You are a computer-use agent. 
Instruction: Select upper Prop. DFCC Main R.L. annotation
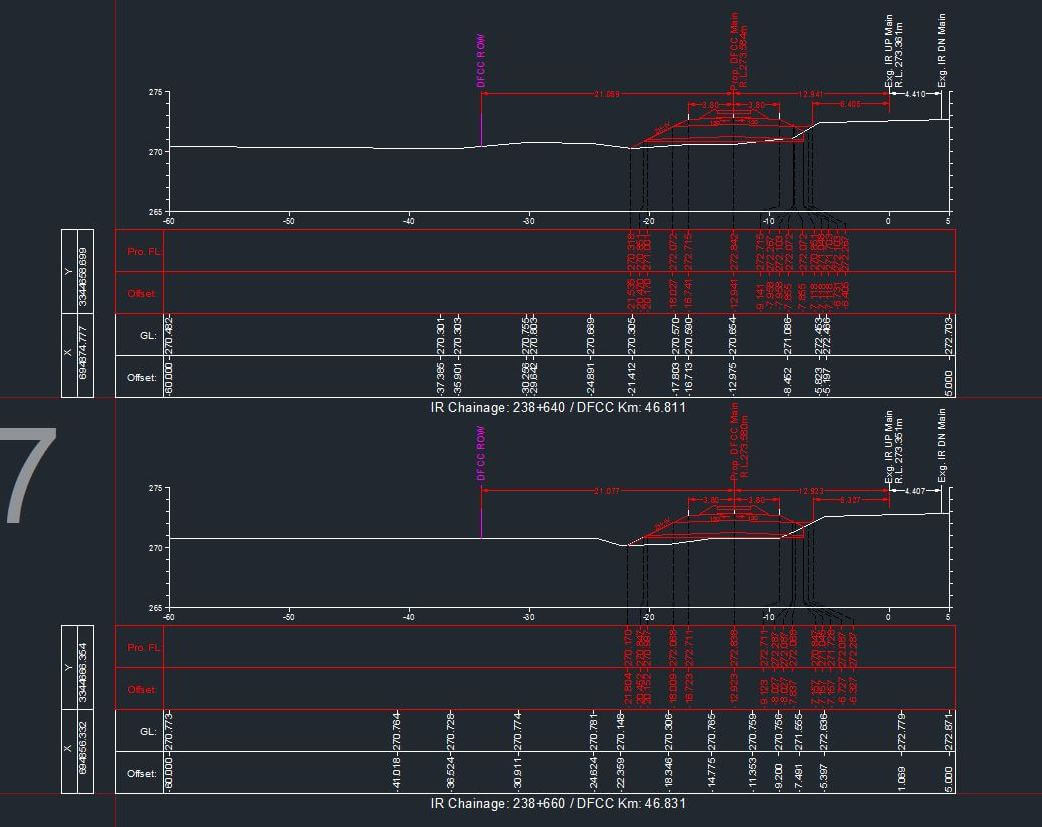[x=739, y=50]
